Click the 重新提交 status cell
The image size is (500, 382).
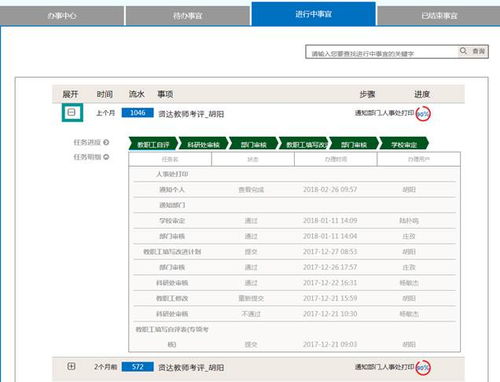click(251, 298)
